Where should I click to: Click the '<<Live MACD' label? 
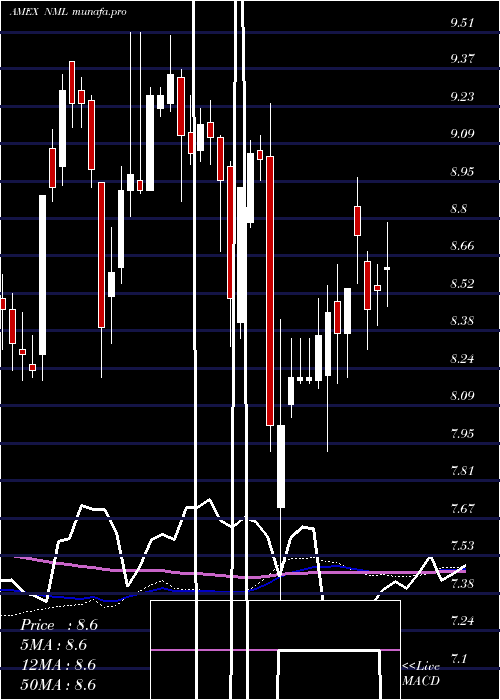[421, 674]
